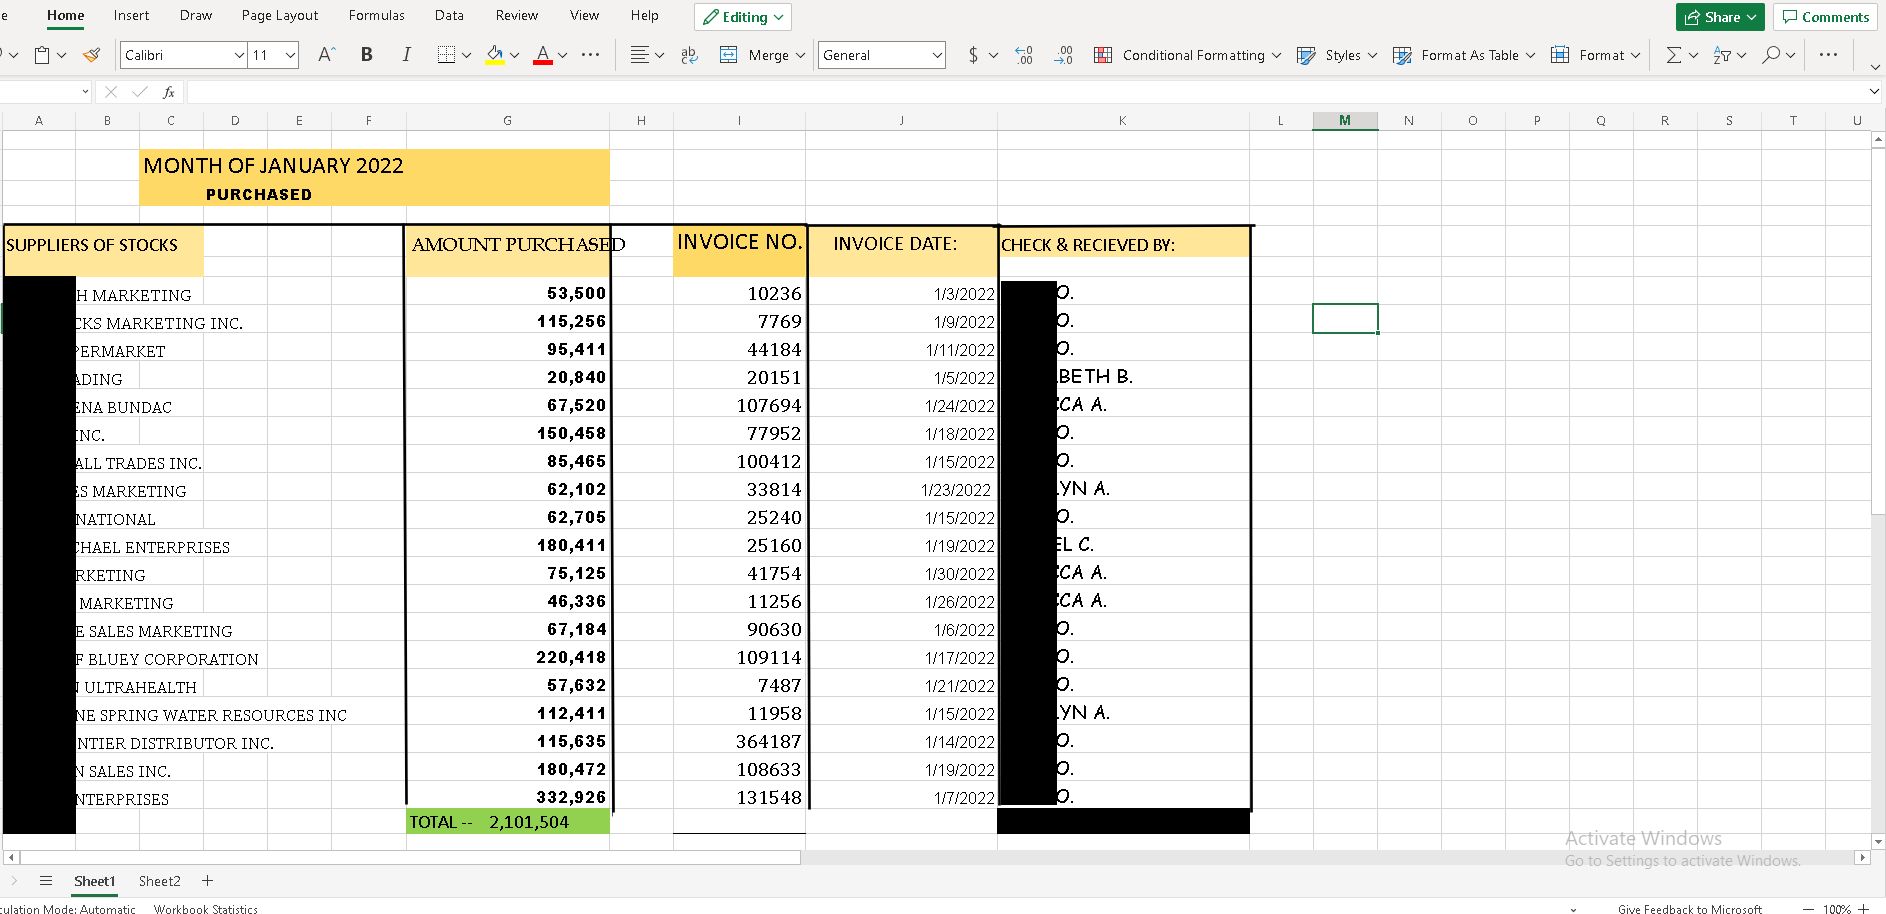
Task: Add a new sheet with the plus icon
Action: point(207,881)
